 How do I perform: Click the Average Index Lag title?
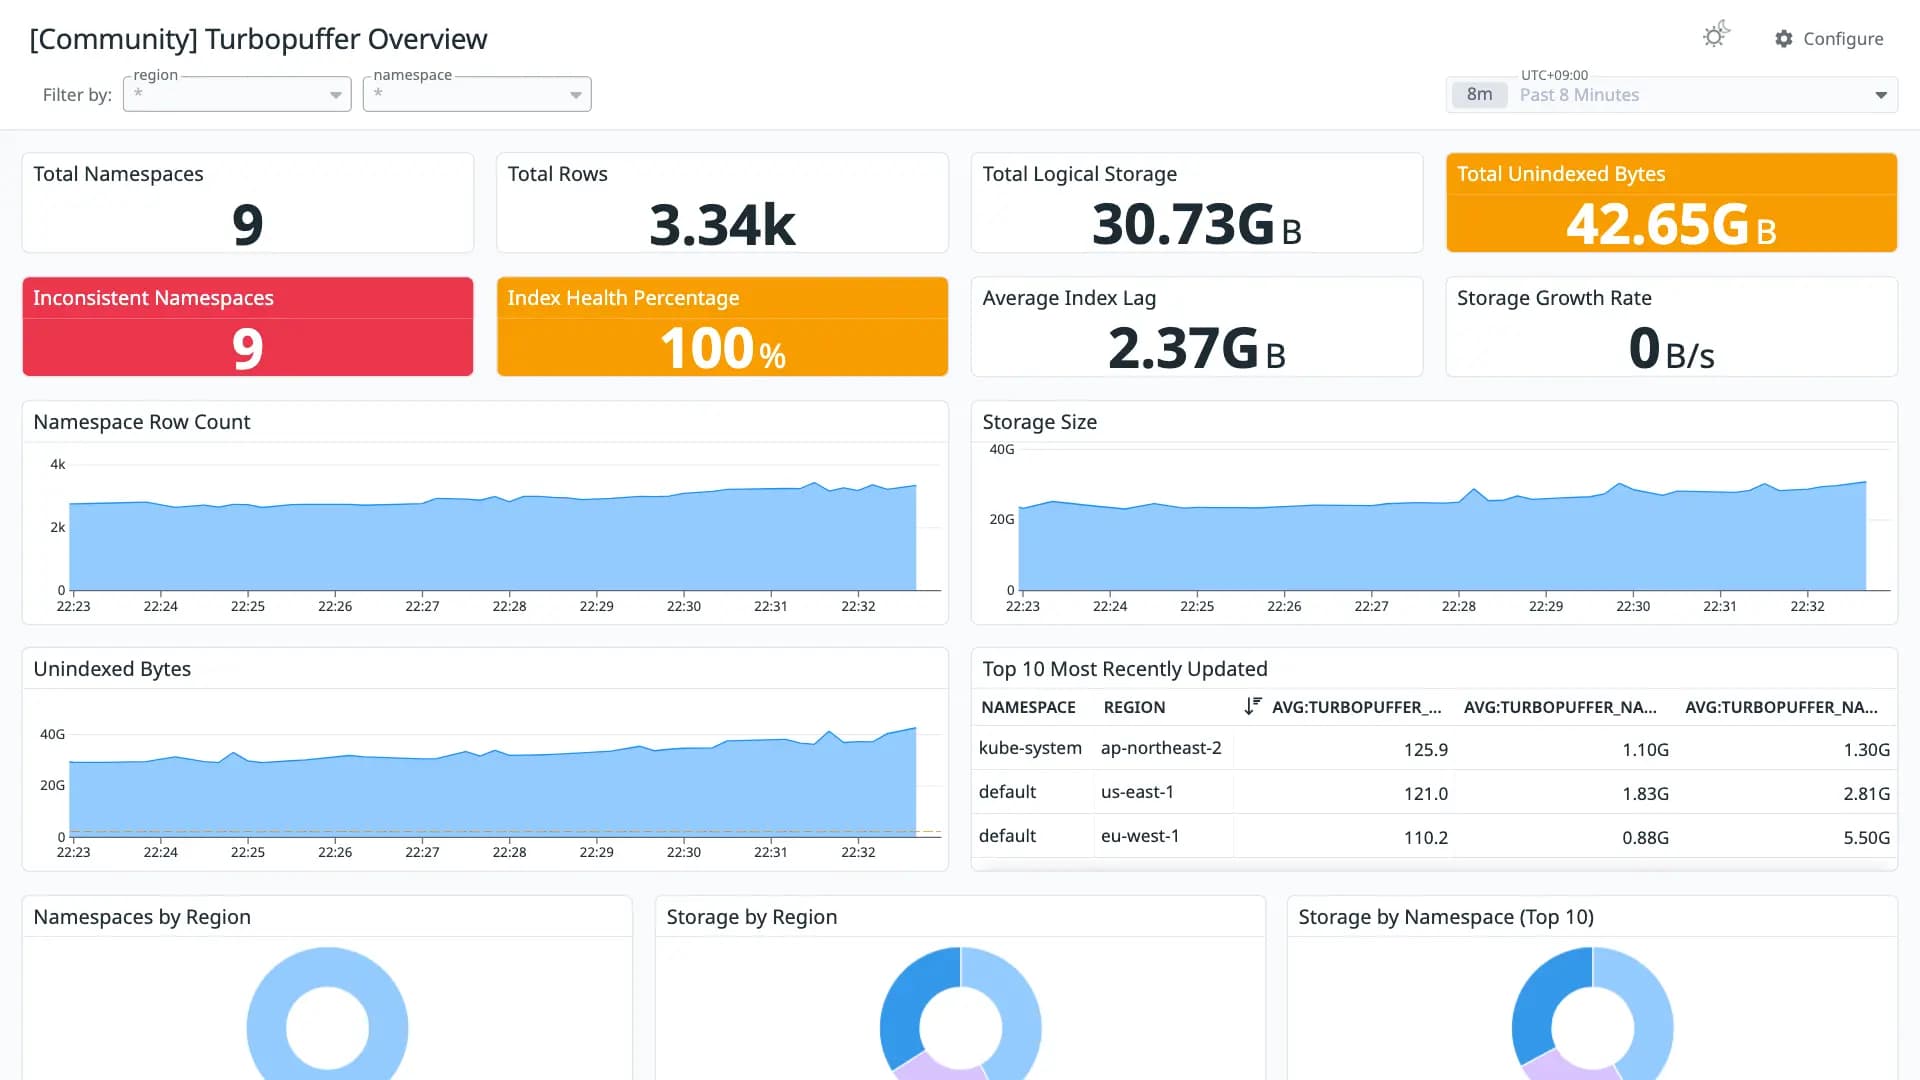point(1069,298)
